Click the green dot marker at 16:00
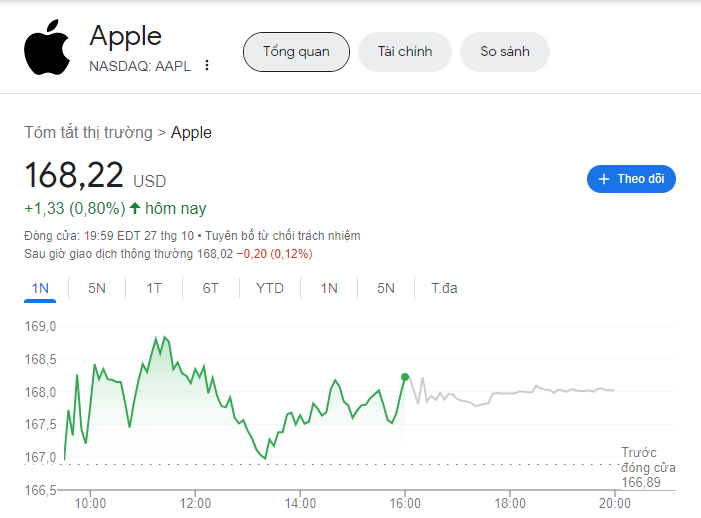Viewport: 701px width, 518px height. pos(405,377)
